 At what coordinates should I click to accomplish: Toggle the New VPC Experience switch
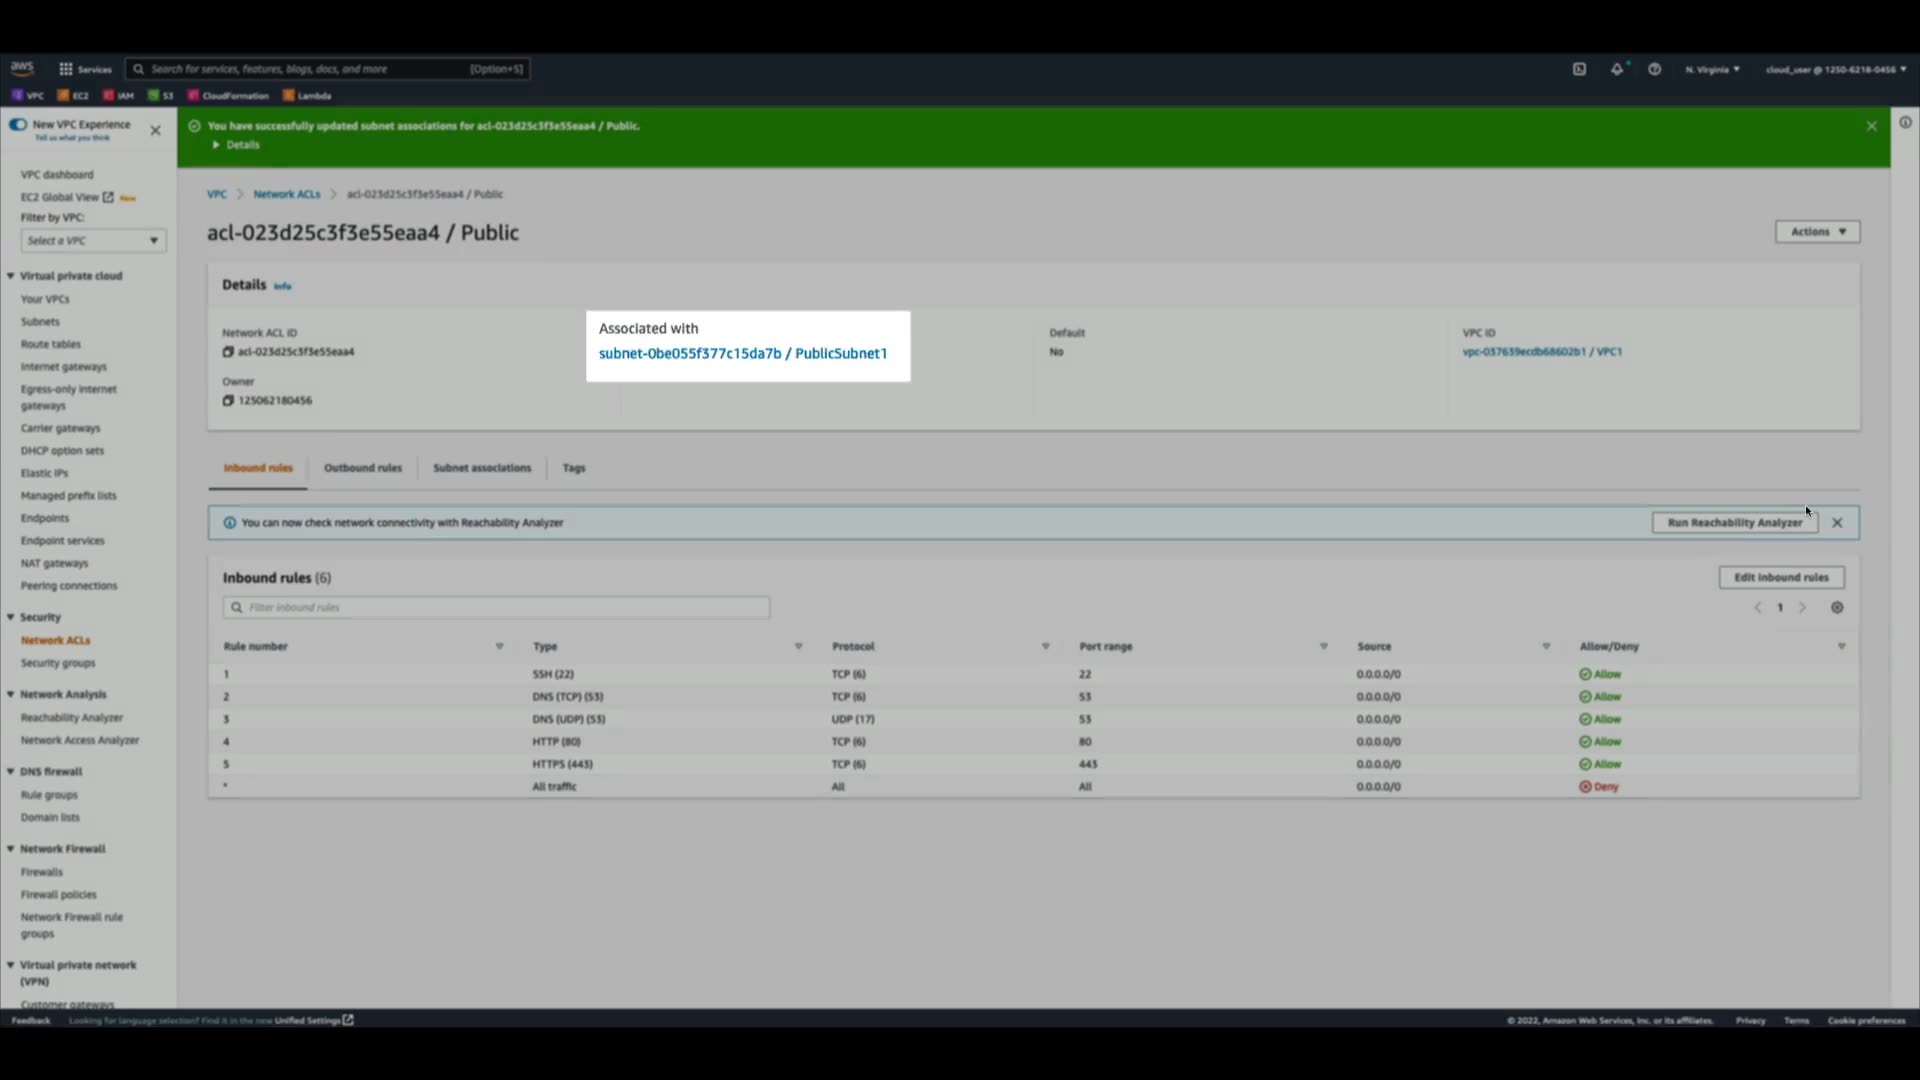(18, 125)
